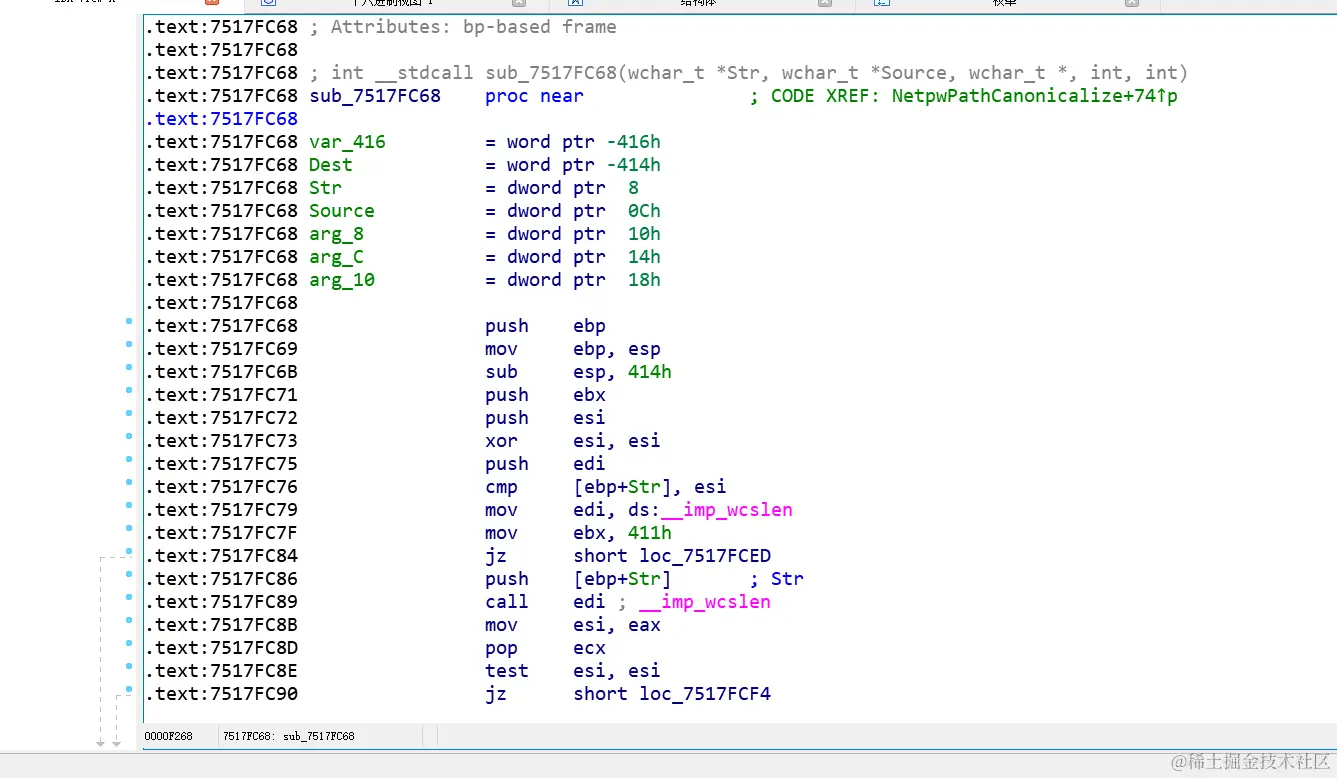
Task: Toggle breakpoint dot at call edi line
Action: [x=129, y=598]
